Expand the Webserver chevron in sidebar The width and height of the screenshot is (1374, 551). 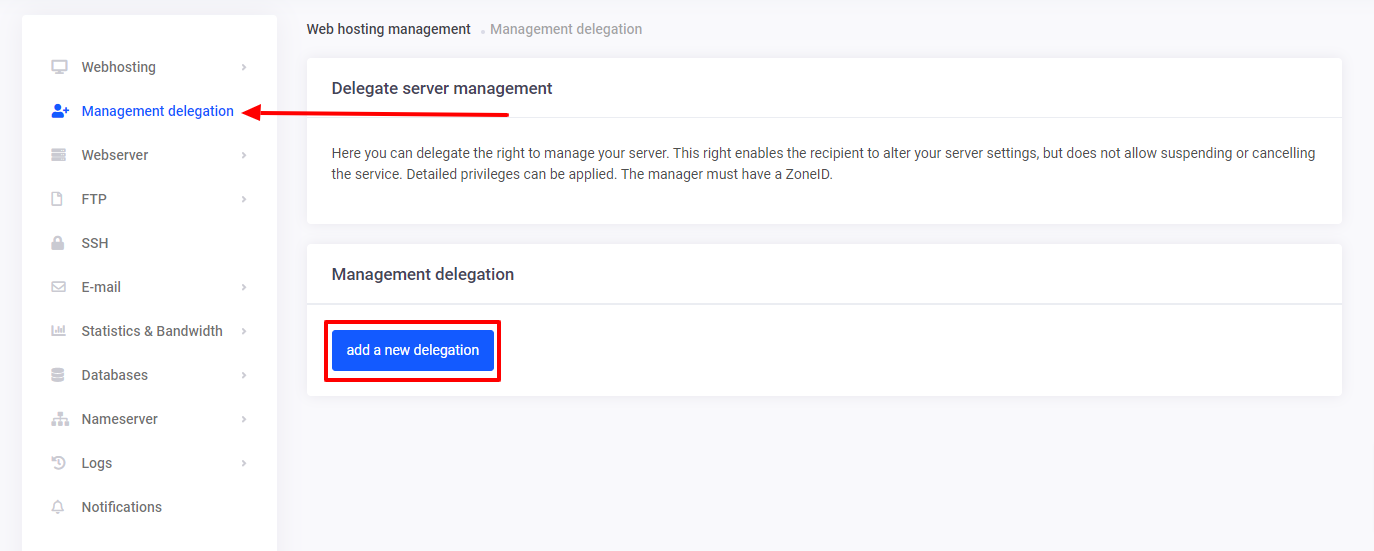(244, 155)
